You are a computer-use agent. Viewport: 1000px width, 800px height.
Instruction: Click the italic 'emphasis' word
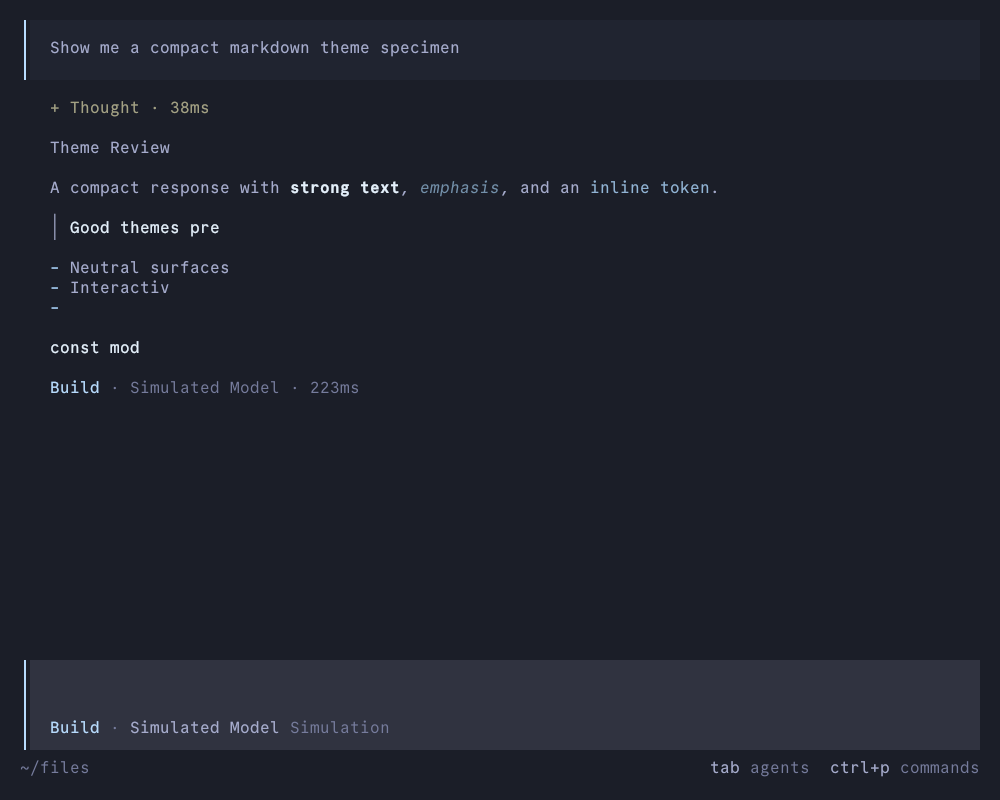(459, 188)
